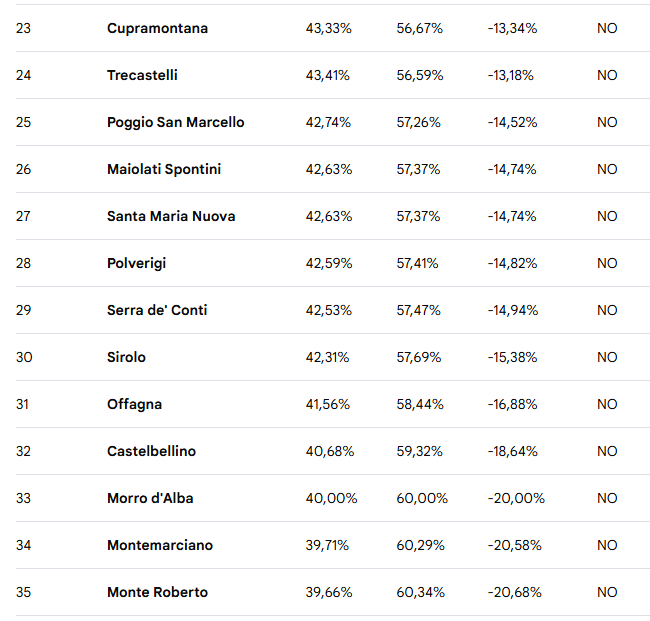This screenshot has height=621, width=650.
Task: Click the 43,33% value for Cupramontana
Action: pyautogui.click(x=328, y=28)
